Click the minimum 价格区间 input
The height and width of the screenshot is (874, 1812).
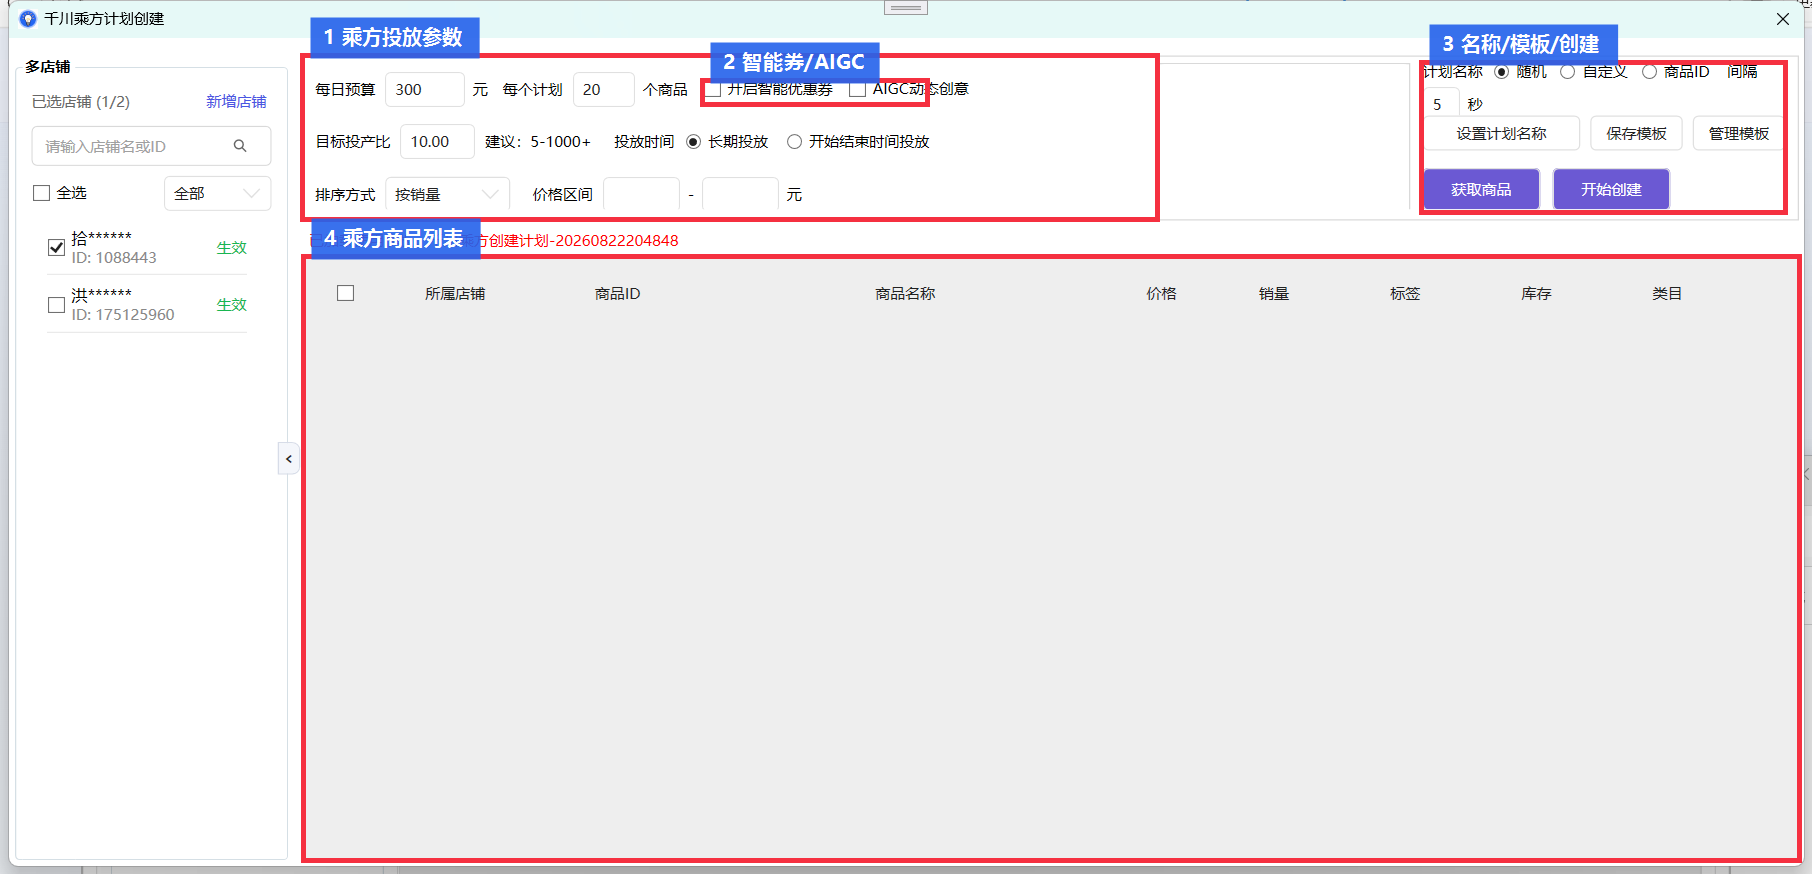(x=641, y=195)
